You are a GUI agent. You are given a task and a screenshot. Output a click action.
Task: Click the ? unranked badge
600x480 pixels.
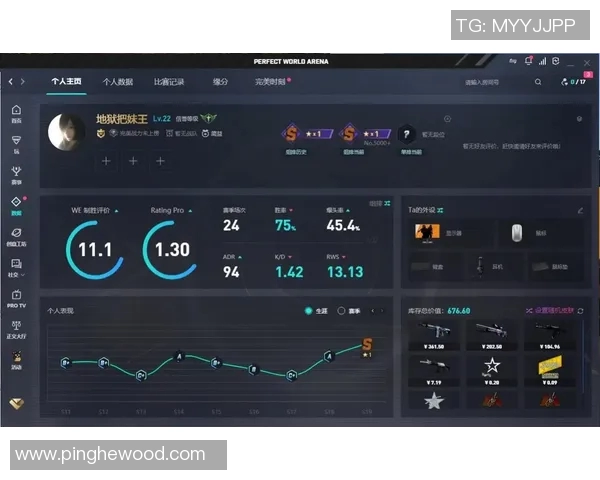(406, 134)
